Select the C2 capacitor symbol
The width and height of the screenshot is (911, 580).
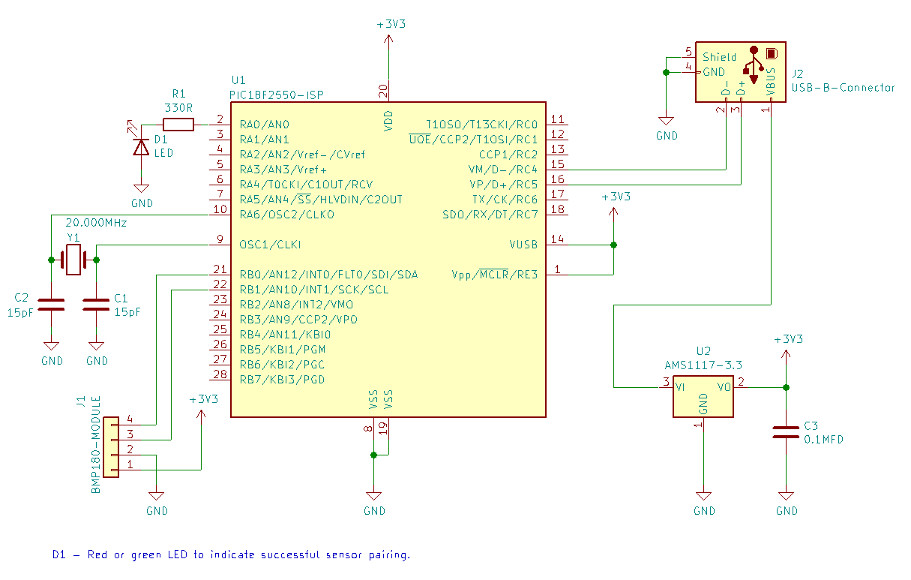click(x=51, y=305)
